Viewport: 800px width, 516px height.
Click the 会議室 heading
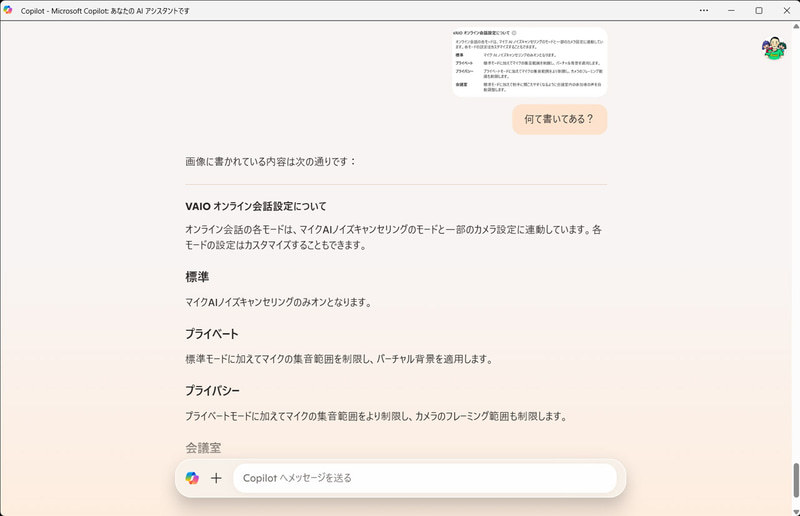click(x=203, y=448)
